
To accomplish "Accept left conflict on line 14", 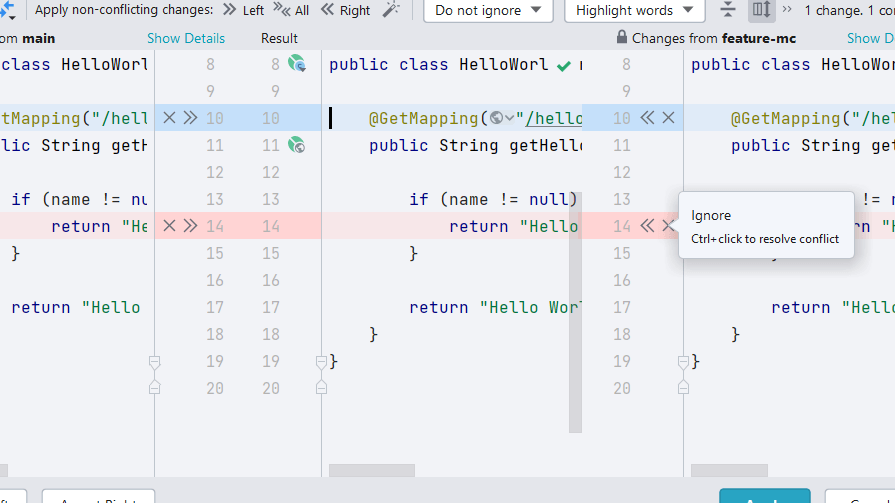I will pyautogui.click(x=190, y=226).
